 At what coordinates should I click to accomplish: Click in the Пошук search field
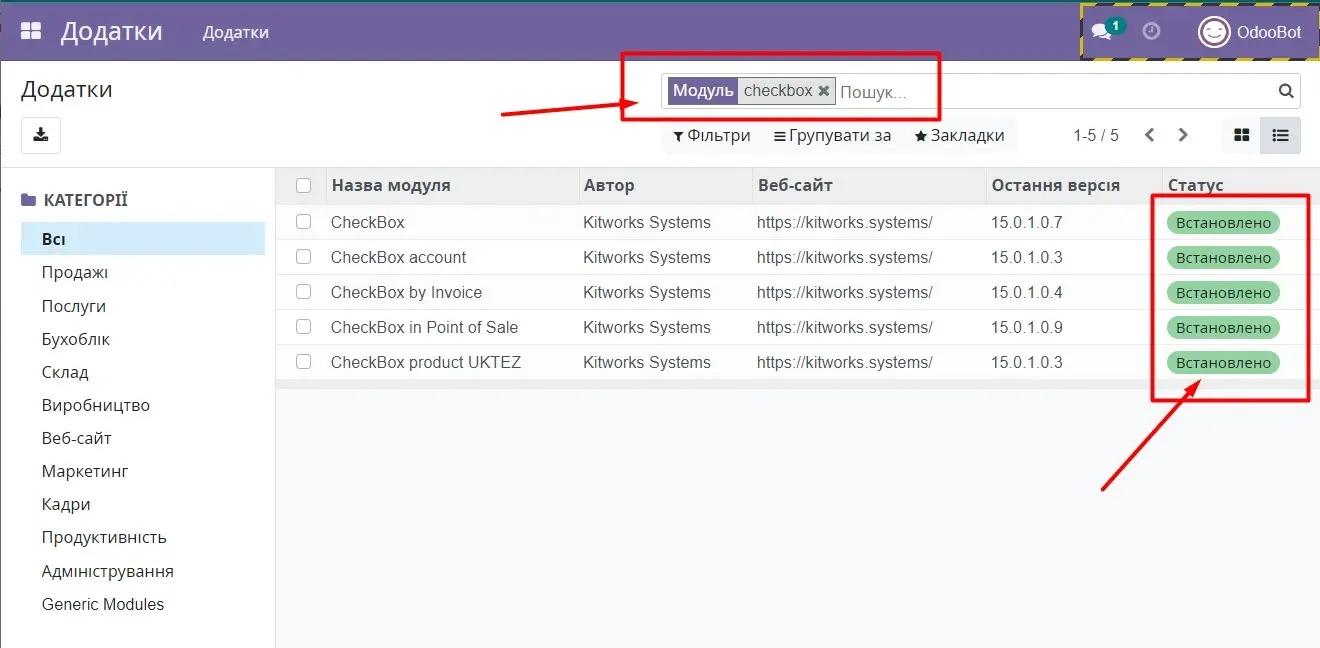tap(1050, 91)
